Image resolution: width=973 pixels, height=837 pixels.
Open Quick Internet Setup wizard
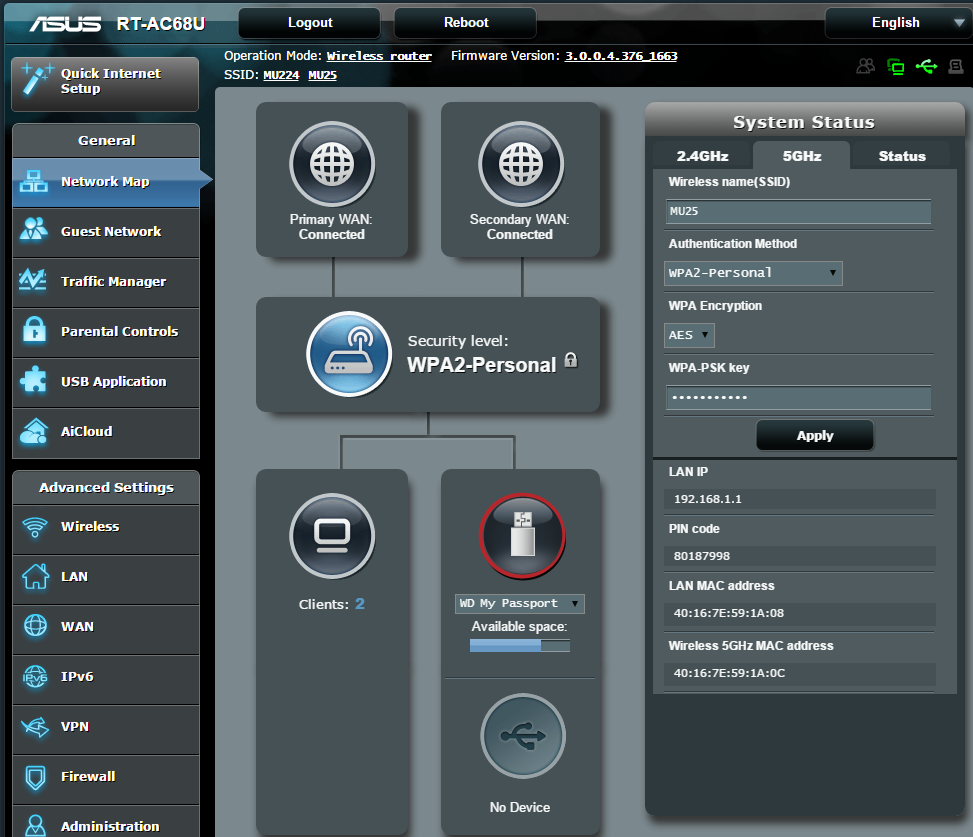105,84
